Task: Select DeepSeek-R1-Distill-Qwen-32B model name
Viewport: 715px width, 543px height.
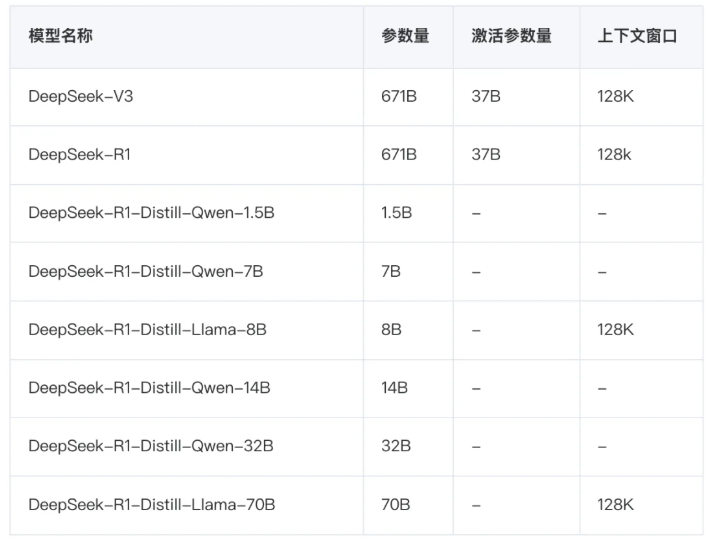Action: point(150,446)
